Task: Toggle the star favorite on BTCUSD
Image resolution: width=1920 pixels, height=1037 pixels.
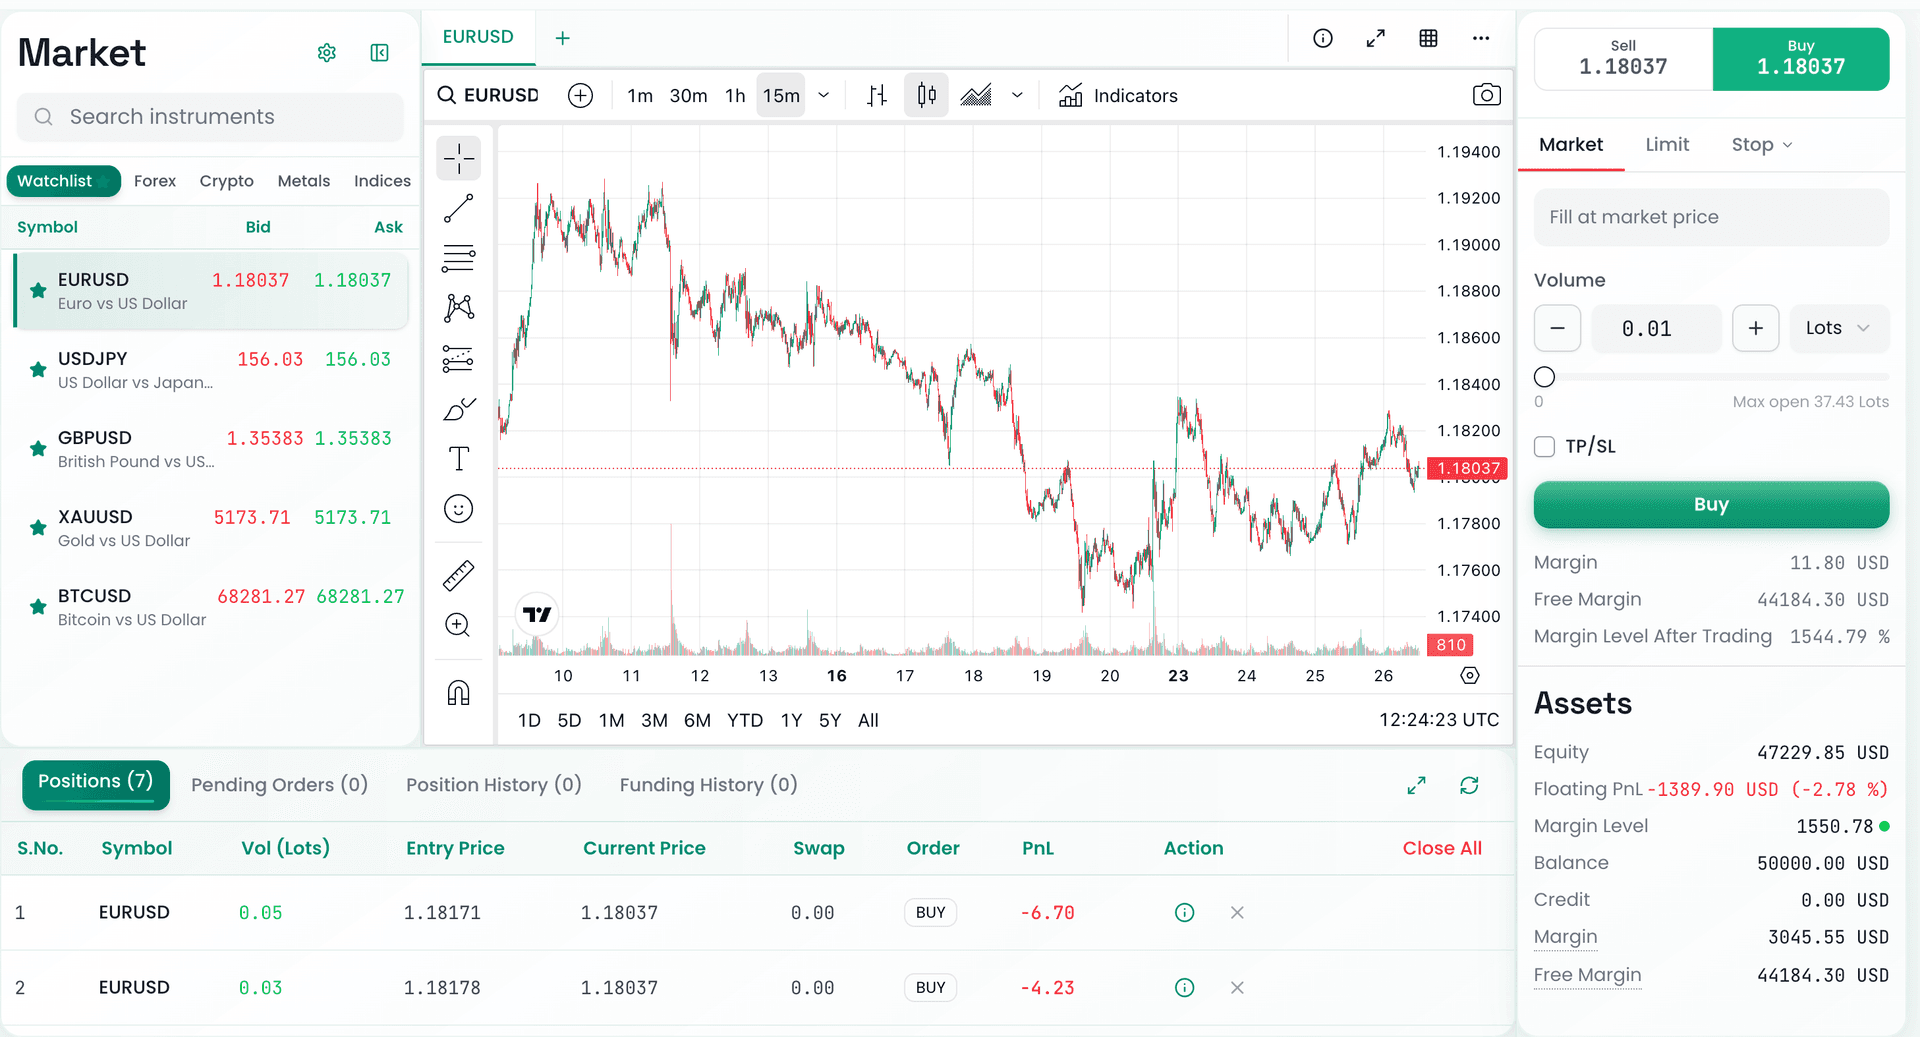Action: (x=37, y=607)
